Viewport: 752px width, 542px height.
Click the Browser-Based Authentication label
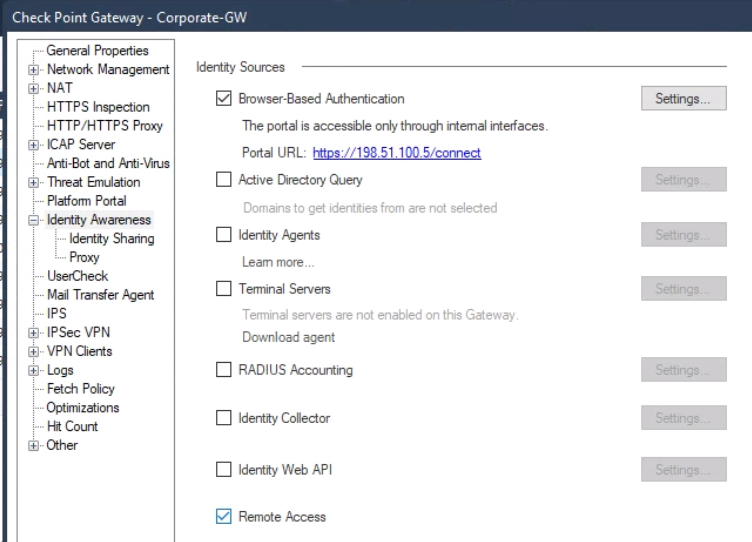click(x=321, y=99)
